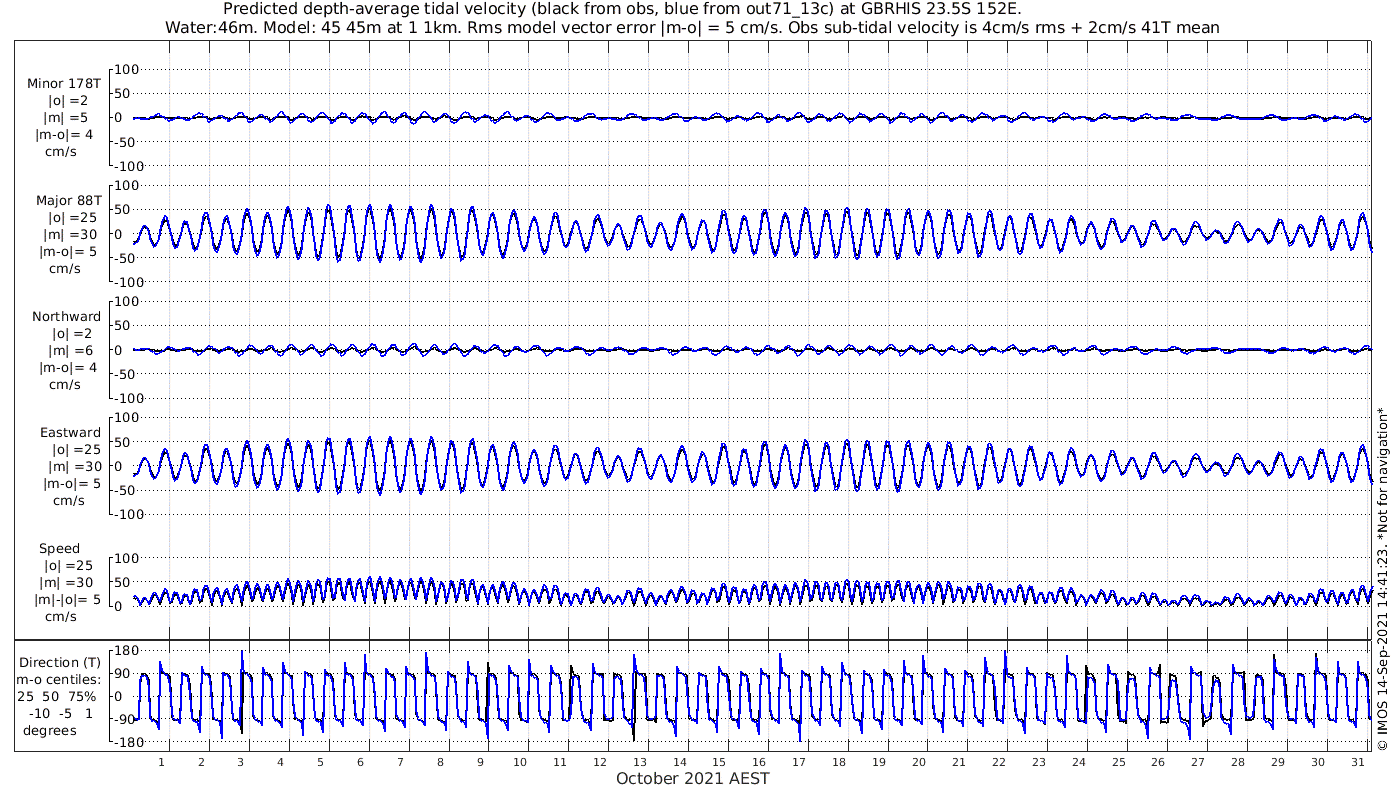The image size is (1400, 800).
Task: Click the chart title 'Predicted depth-average tidal velocity' line
Action: [622, 9]
